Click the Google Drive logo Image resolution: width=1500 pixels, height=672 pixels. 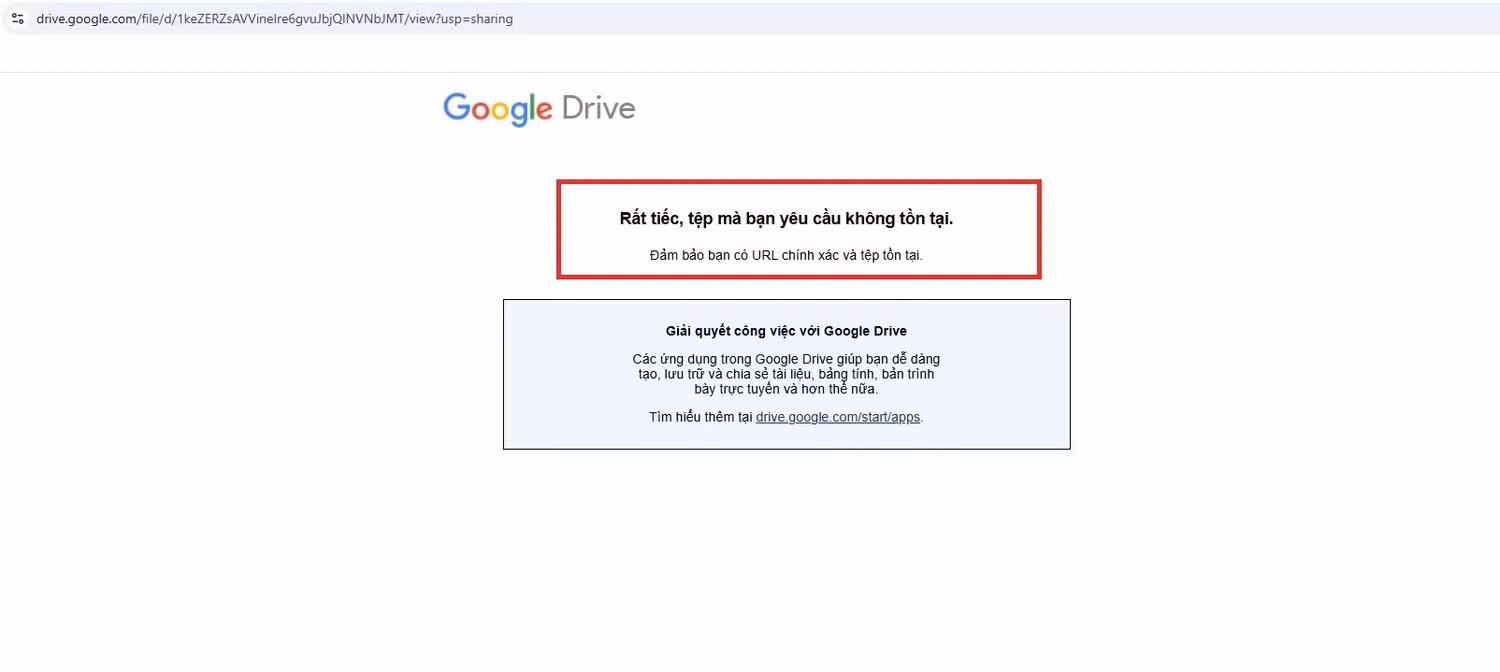[x=539, y=109]
